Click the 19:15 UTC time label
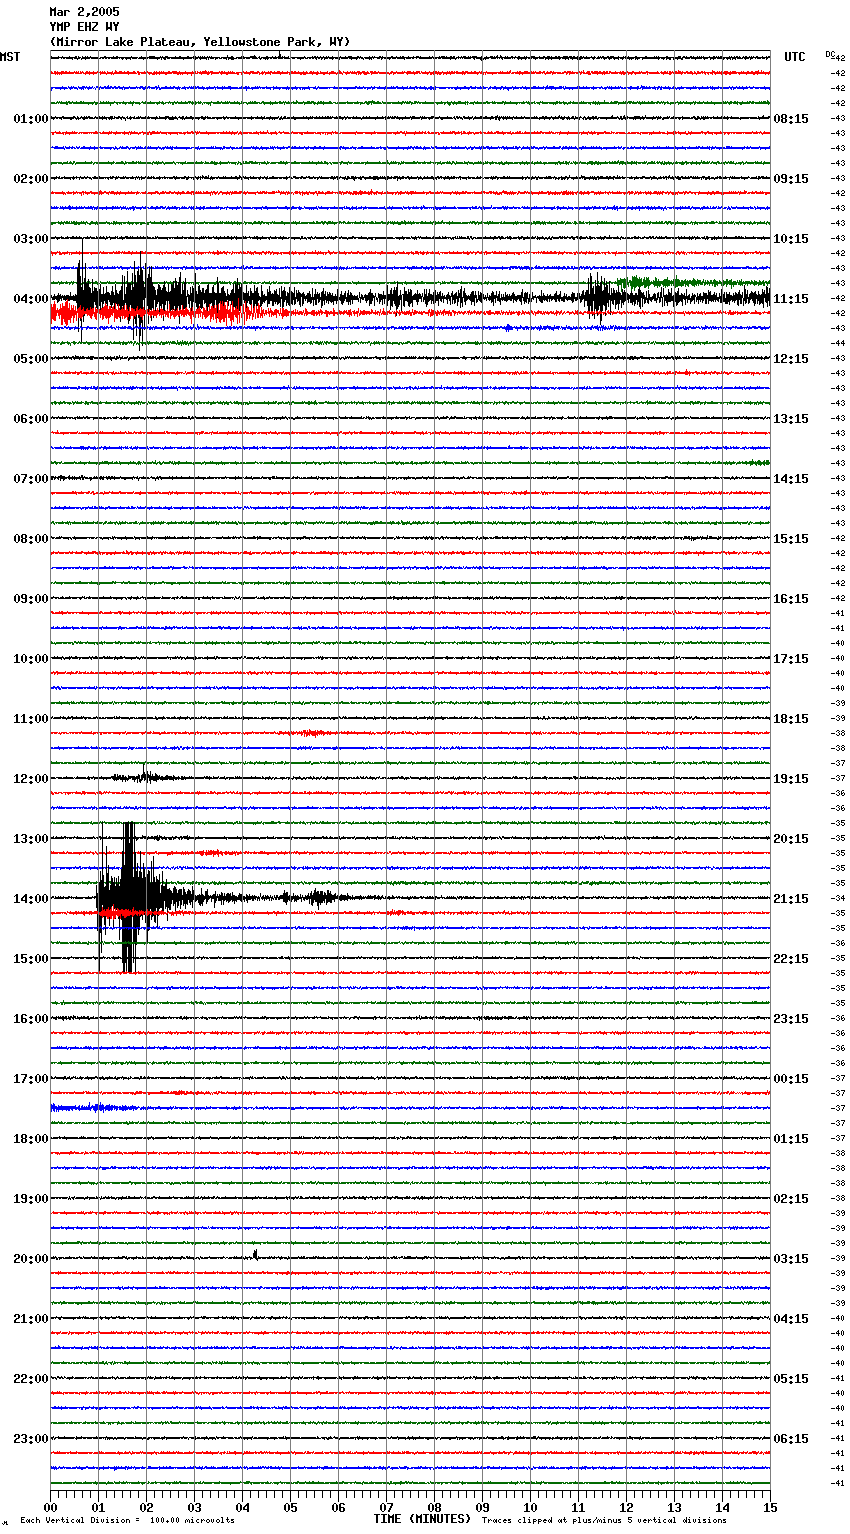Screen dimensions: 850x1534 tap(791, 779)
